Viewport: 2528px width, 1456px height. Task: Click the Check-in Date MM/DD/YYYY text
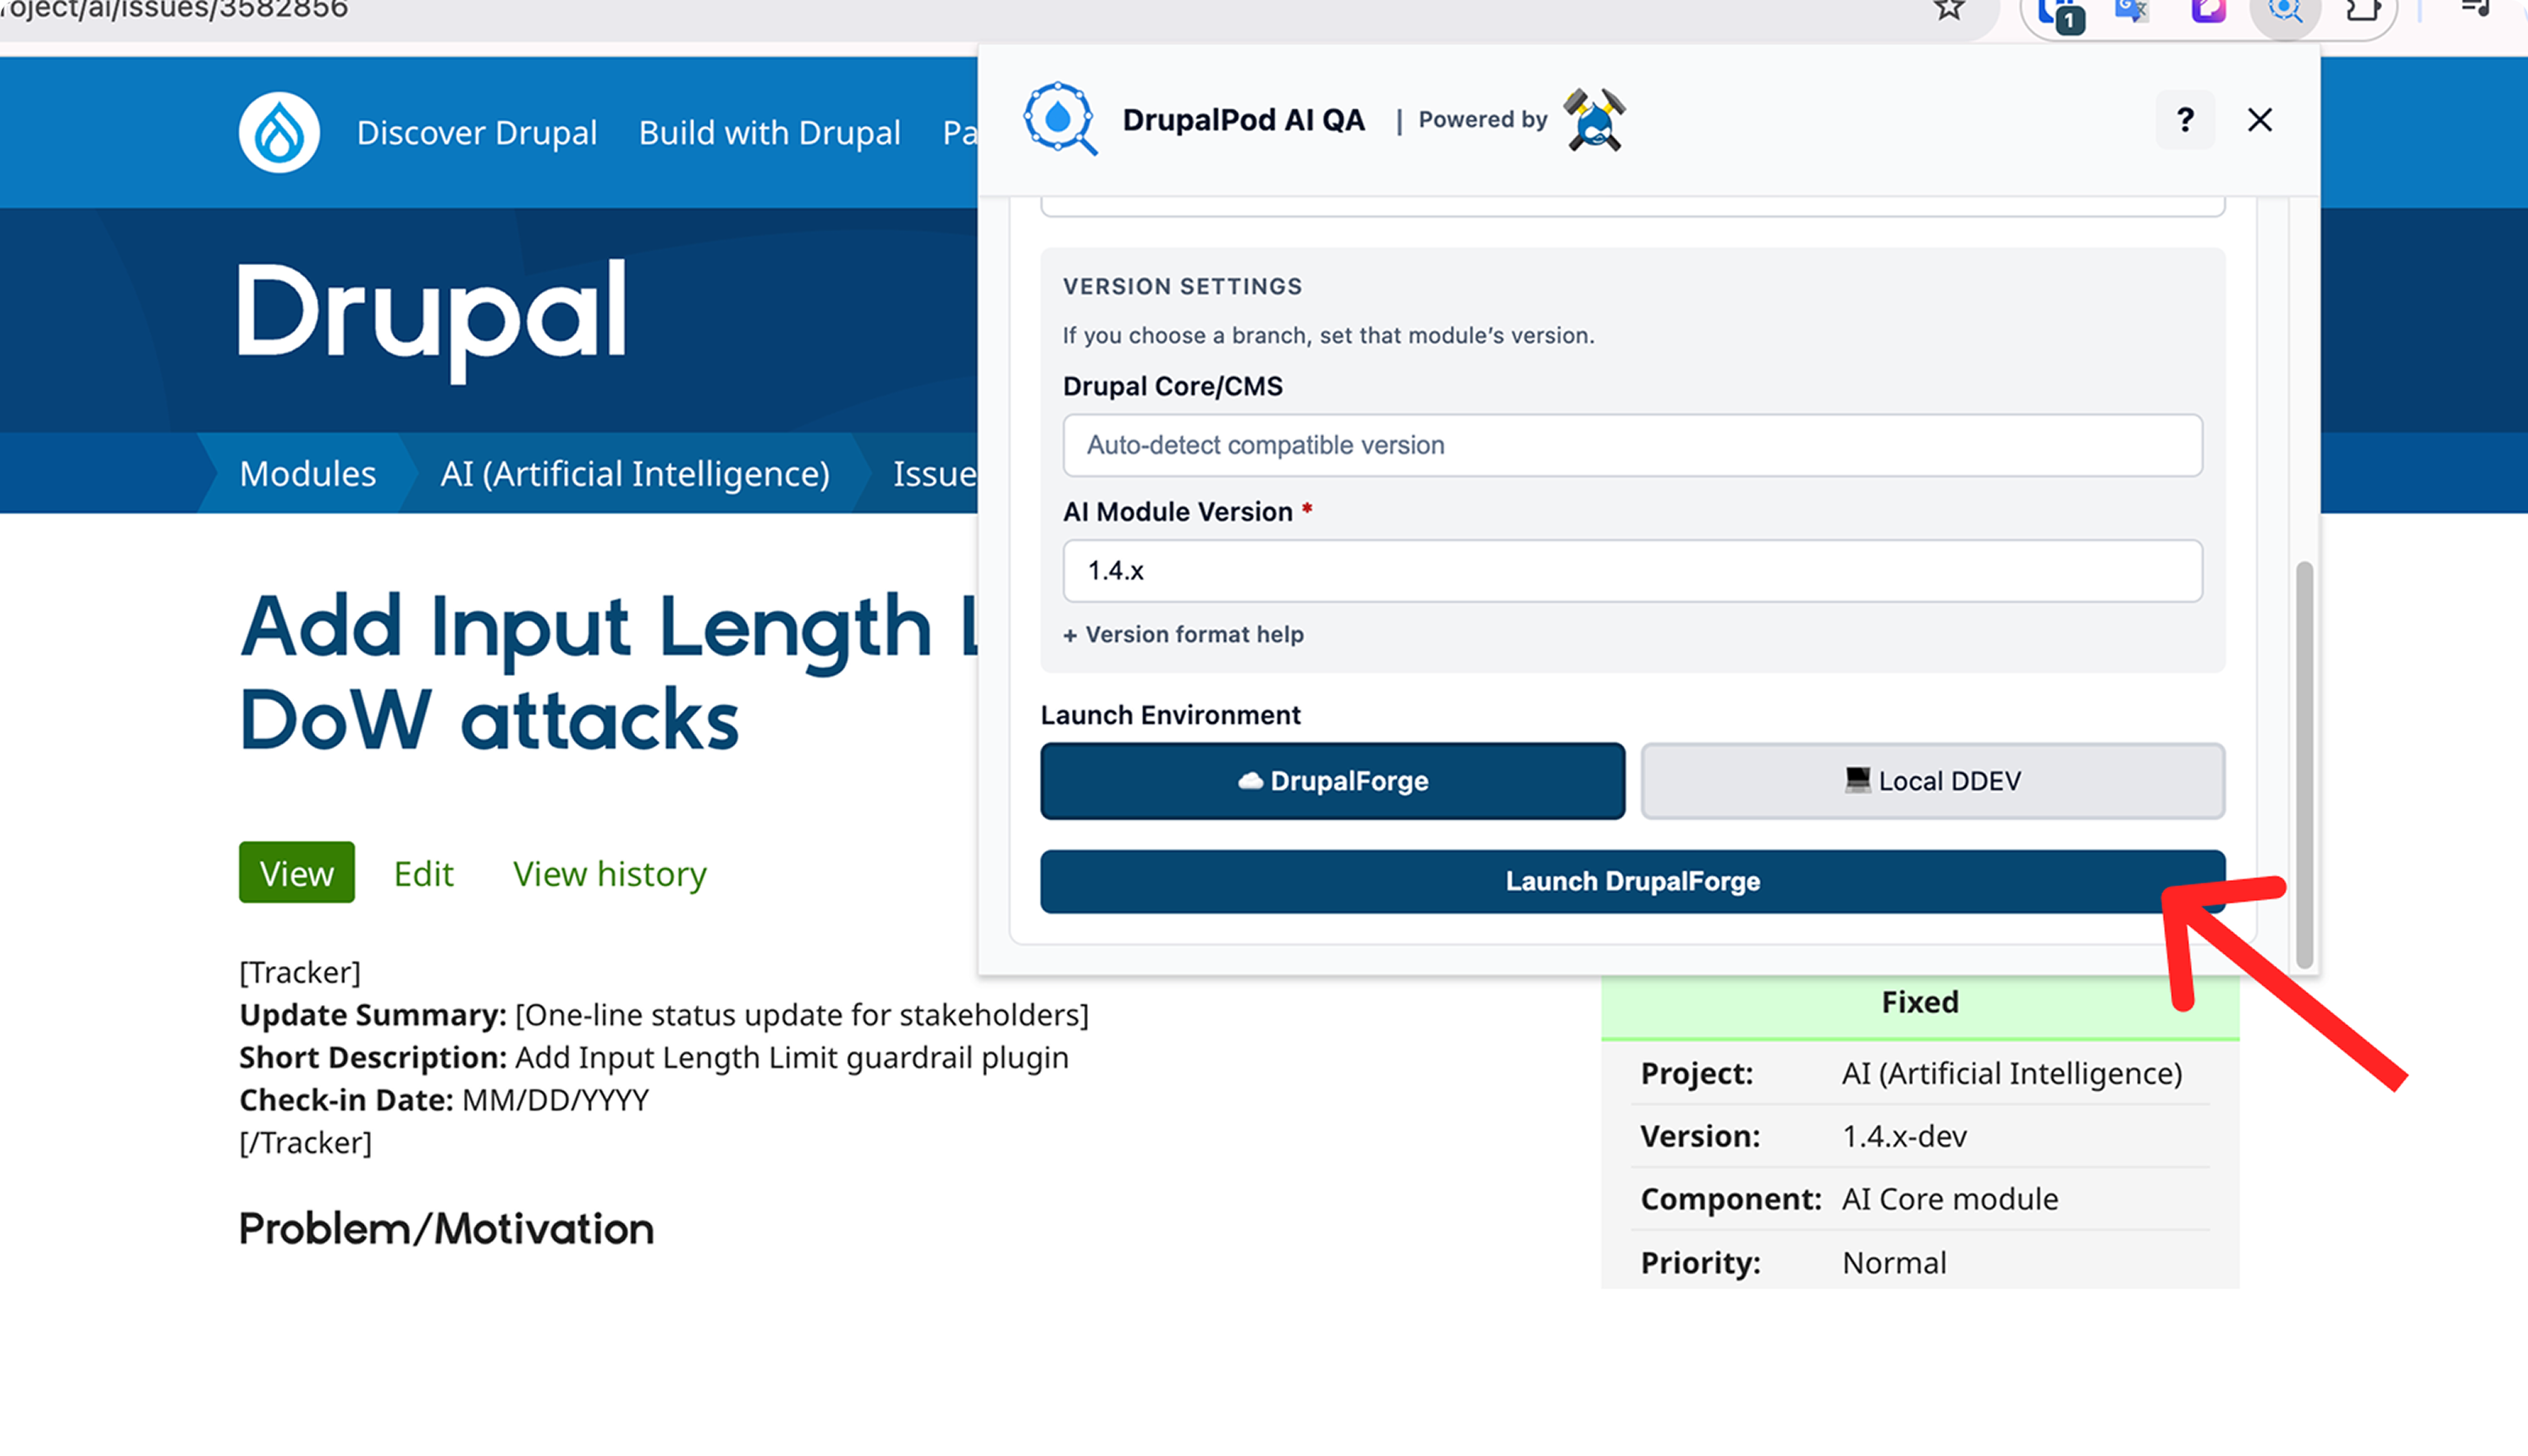[444, 1100]
